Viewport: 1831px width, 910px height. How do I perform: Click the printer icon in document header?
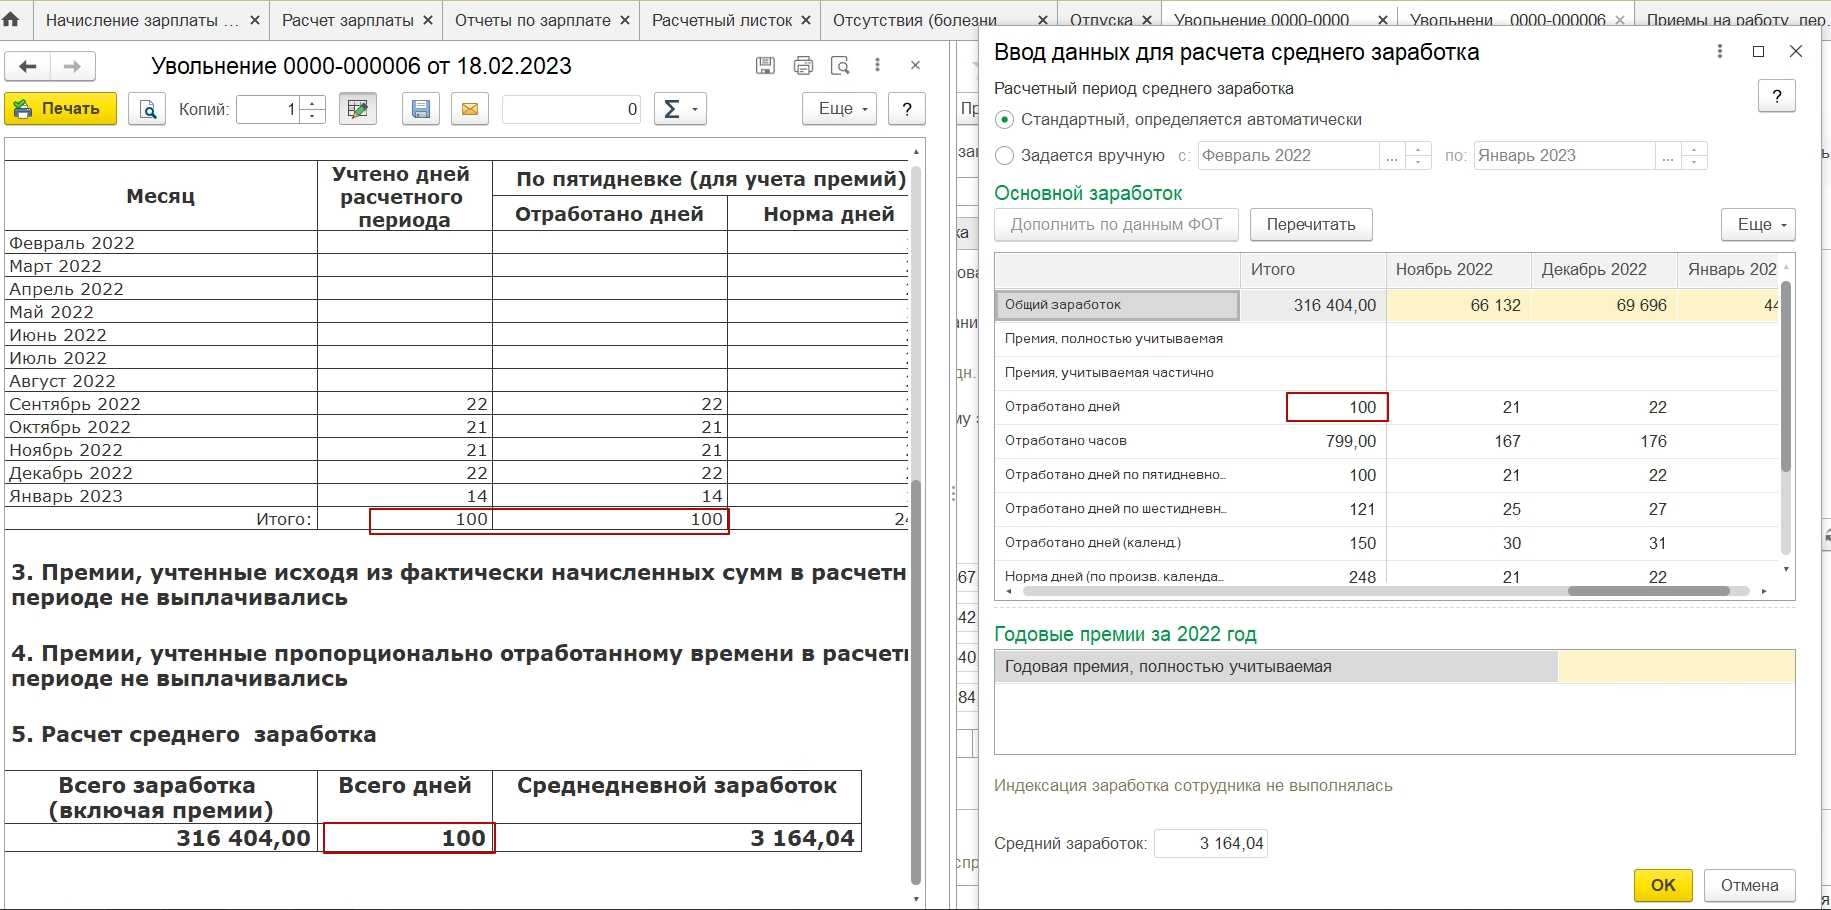[803, 66]
